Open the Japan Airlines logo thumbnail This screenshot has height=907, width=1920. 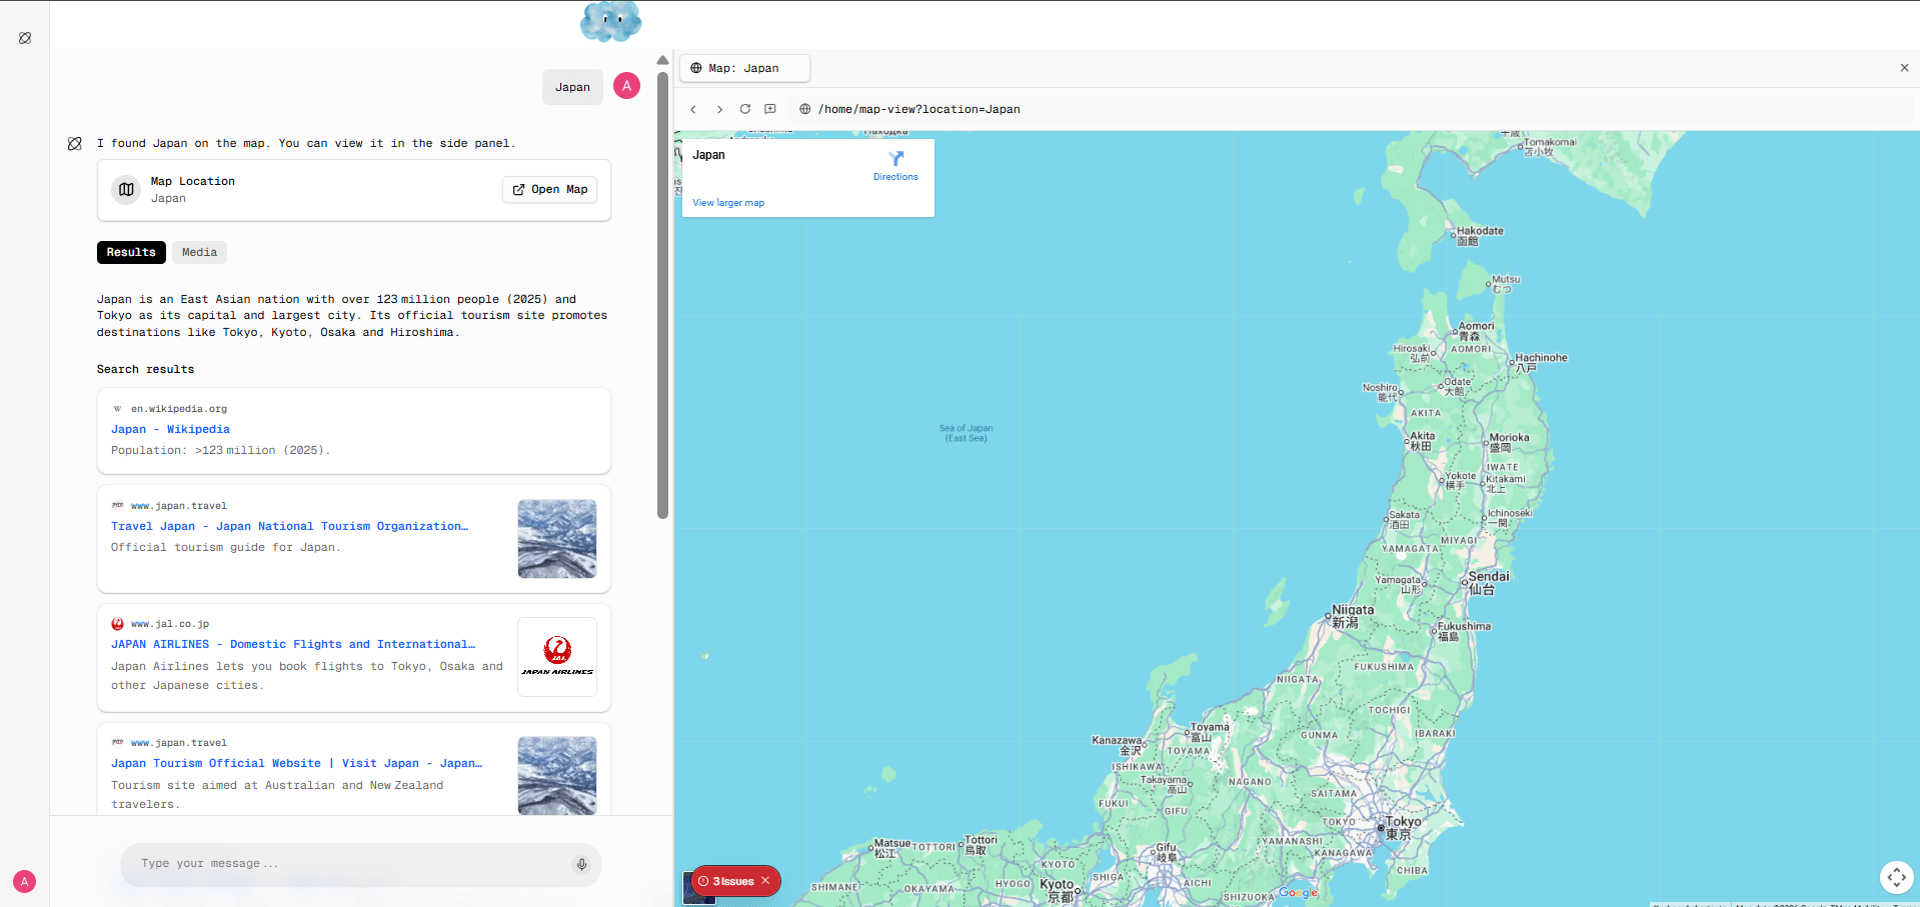point(557,657)
